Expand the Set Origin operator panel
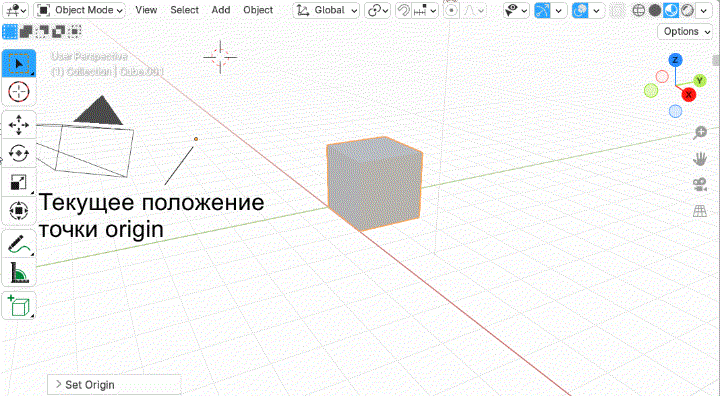Screen dimensions: 720x396 [x=114, y=385]
